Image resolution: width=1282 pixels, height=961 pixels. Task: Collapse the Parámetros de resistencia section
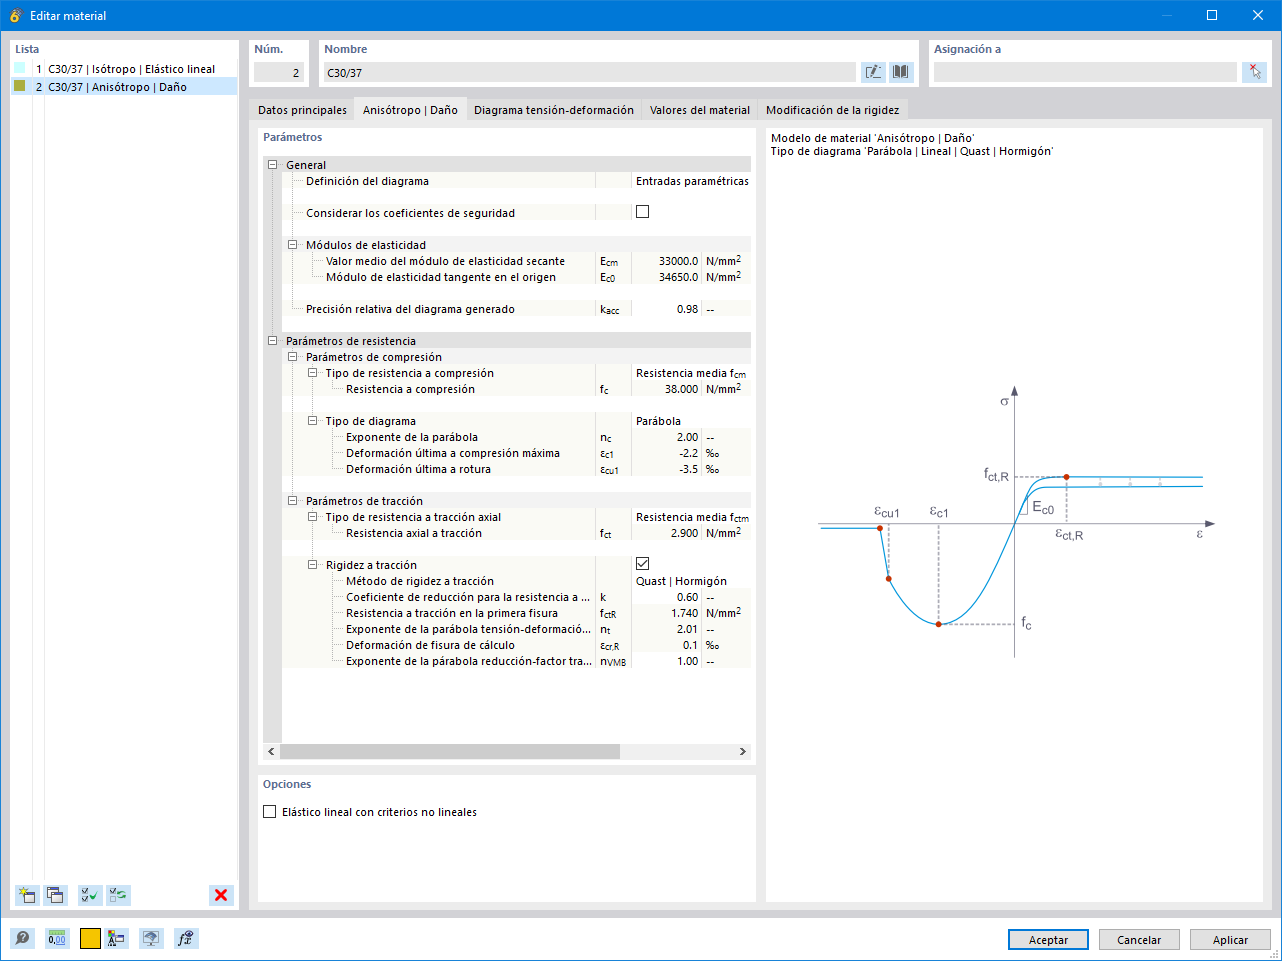[272, 341]
